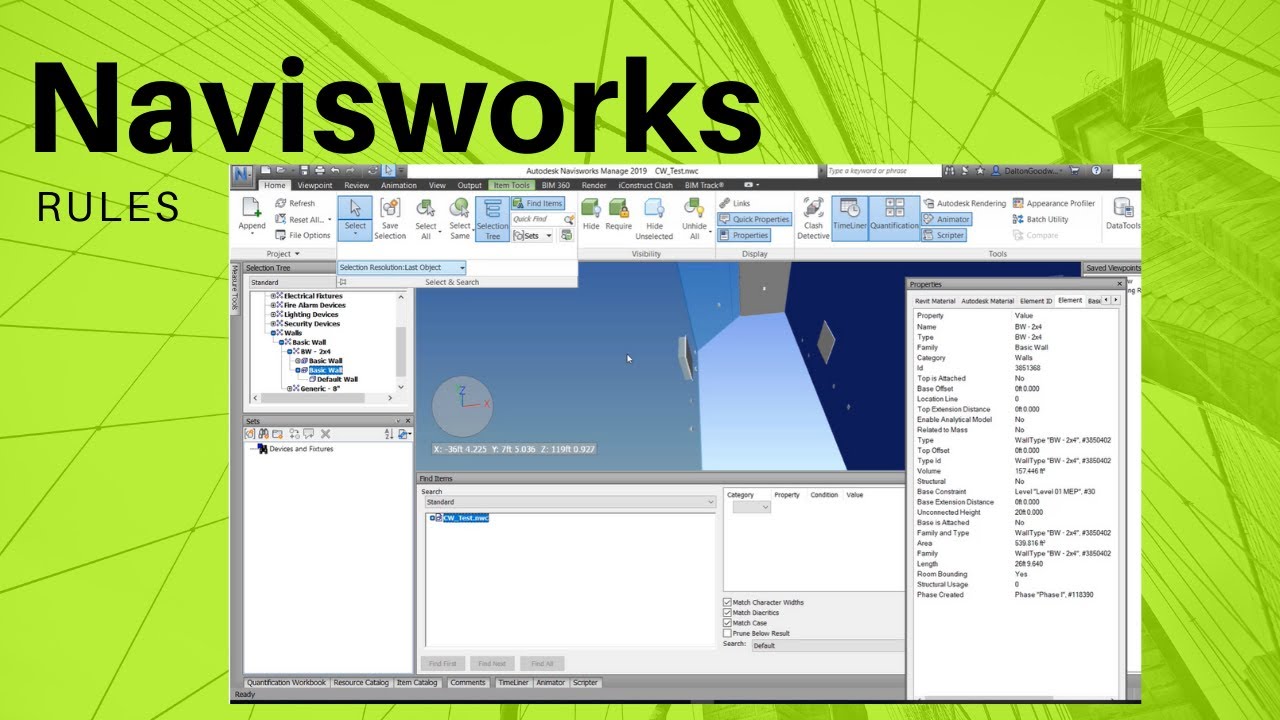
Task: Toggle the Animator window button
Action: click(946, 219)
